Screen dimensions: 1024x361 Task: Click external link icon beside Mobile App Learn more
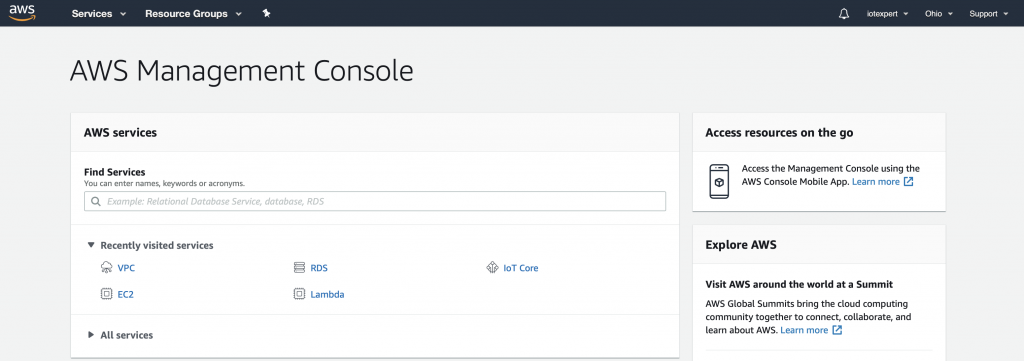908,181
